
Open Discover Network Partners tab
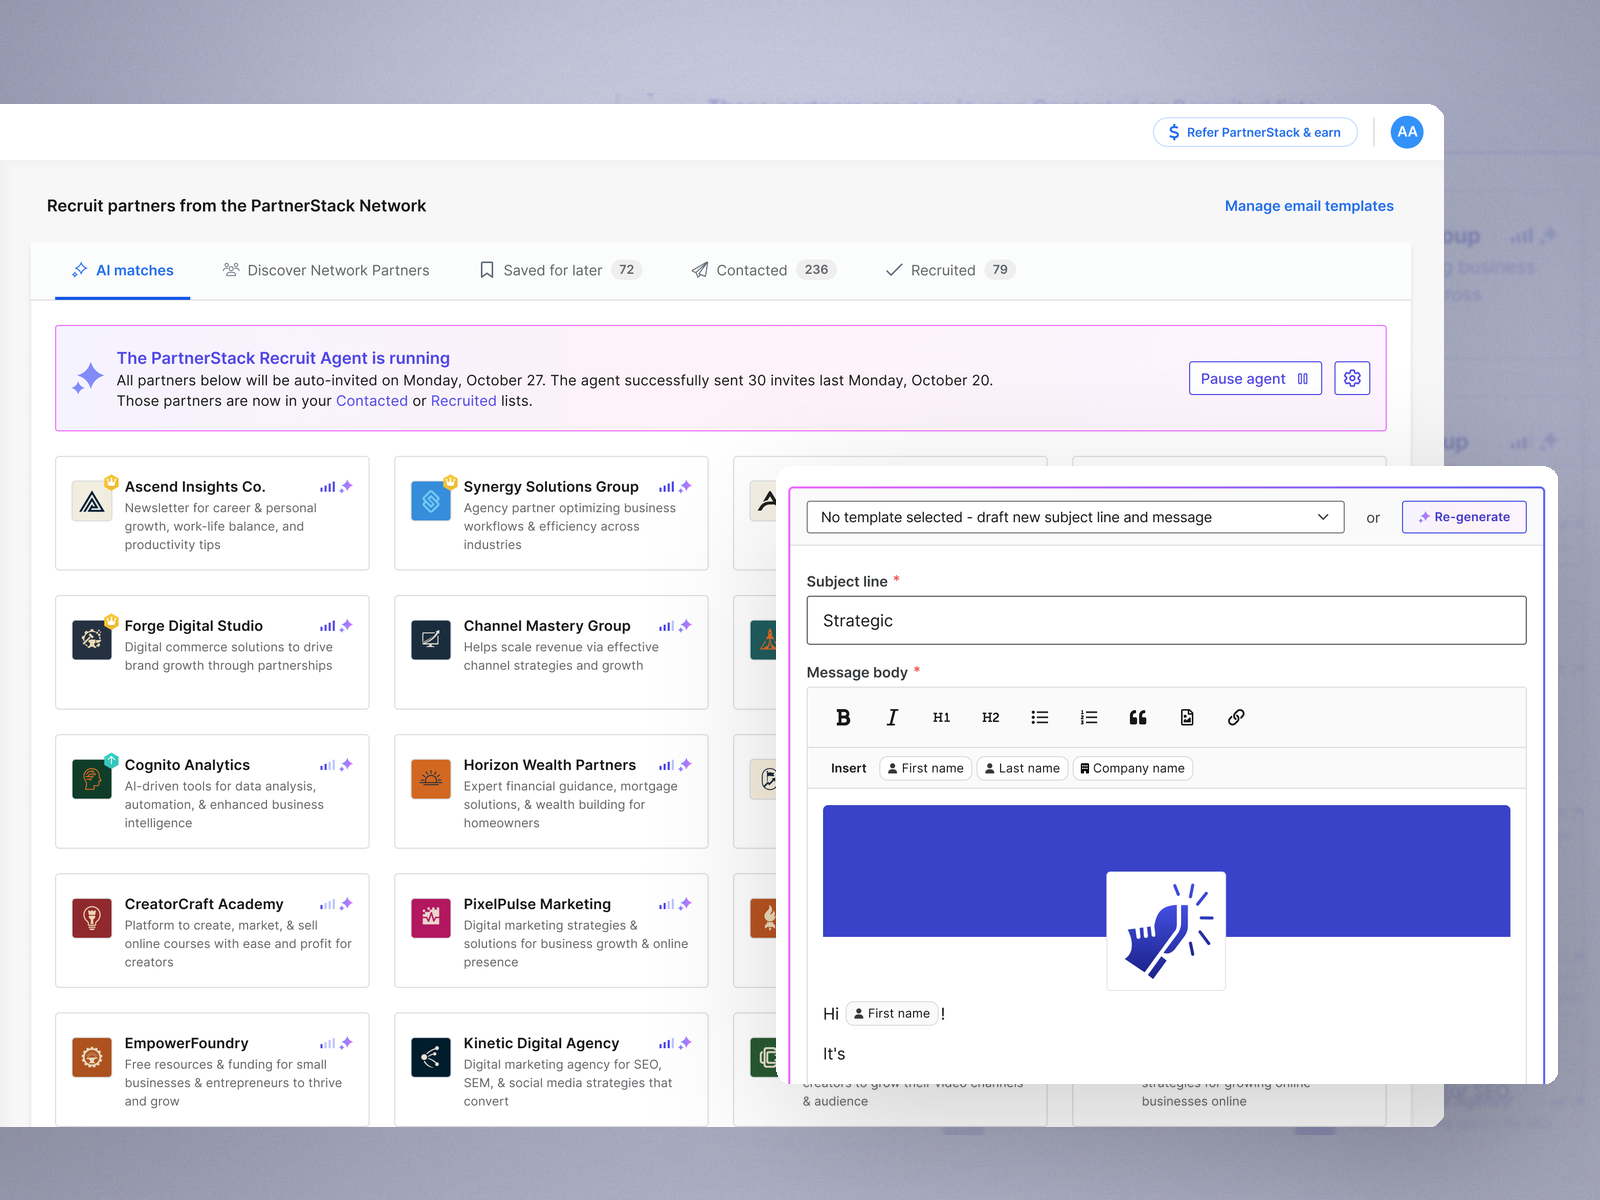click(326, 270)
